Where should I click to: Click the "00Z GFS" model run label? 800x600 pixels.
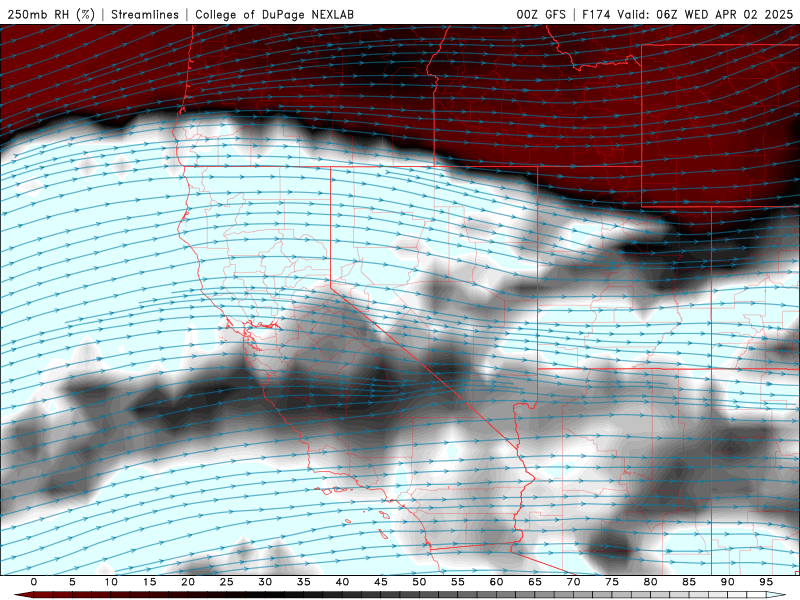pyautogui.click(x=541, y=14)
